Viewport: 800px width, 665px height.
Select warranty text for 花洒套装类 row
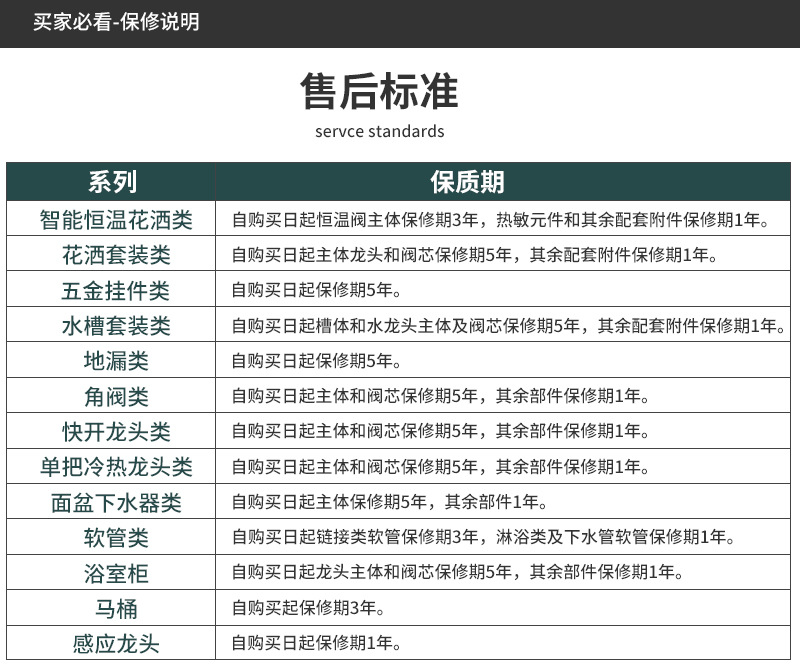click(474, 255)
